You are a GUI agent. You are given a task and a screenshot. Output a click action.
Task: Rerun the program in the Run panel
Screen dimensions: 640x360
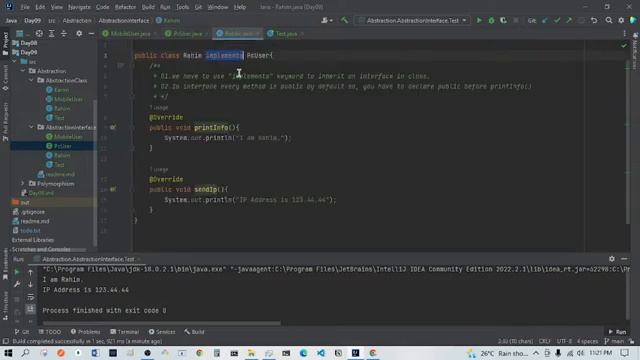click(17, 272)
